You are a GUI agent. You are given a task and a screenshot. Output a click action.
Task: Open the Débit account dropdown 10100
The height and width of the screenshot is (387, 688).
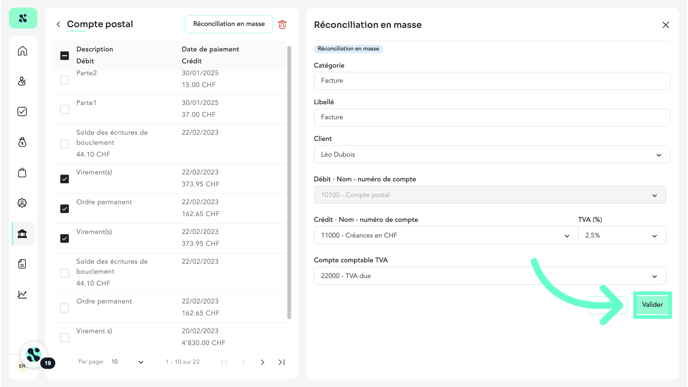(x=490, y=195)
